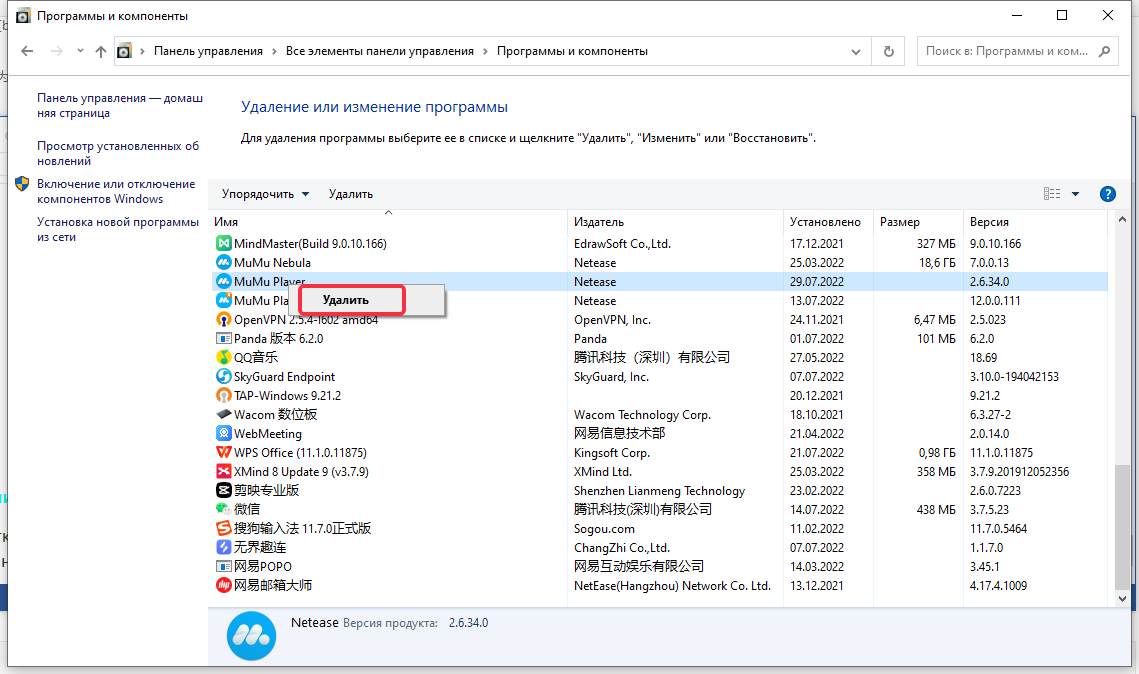This screenshot has height=674, width=1139.
Task: Click the MuMu Nebula program icon
Action: click(224, 262)
